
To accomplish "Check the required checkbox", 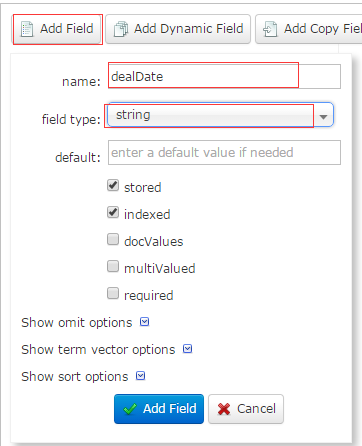I will [x=113, y=293].
